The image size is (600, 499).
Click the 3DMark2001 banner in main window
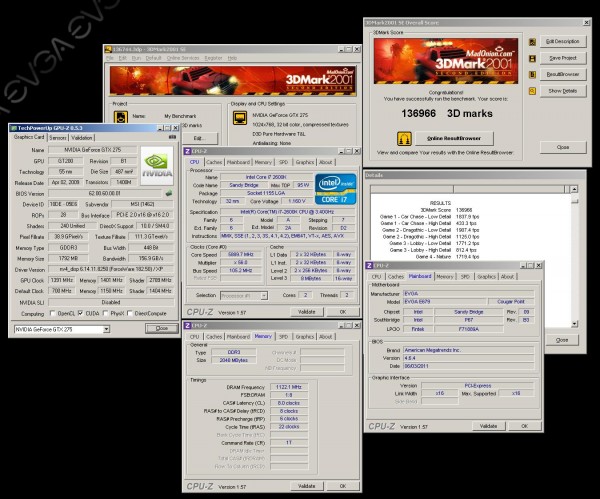click(233, 80)
